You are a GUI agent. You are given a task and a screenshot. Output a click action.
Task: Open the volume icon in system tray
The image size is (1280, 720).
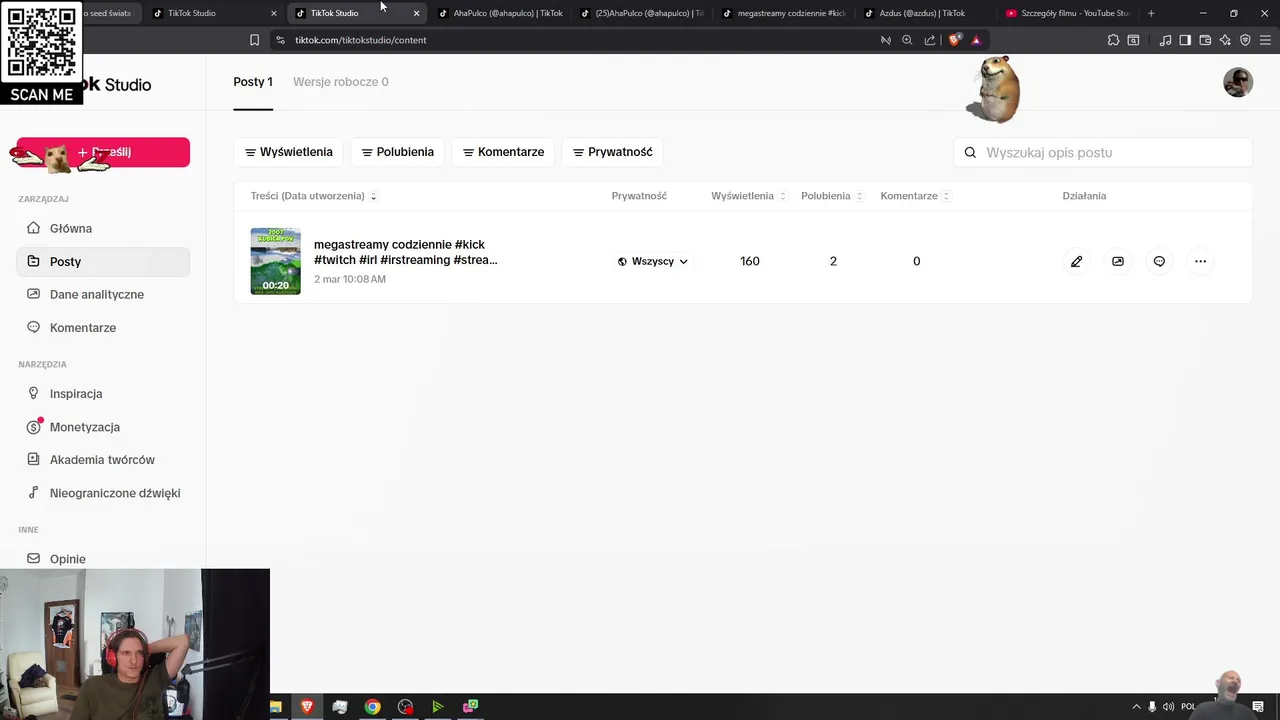tap(1168, 707)
